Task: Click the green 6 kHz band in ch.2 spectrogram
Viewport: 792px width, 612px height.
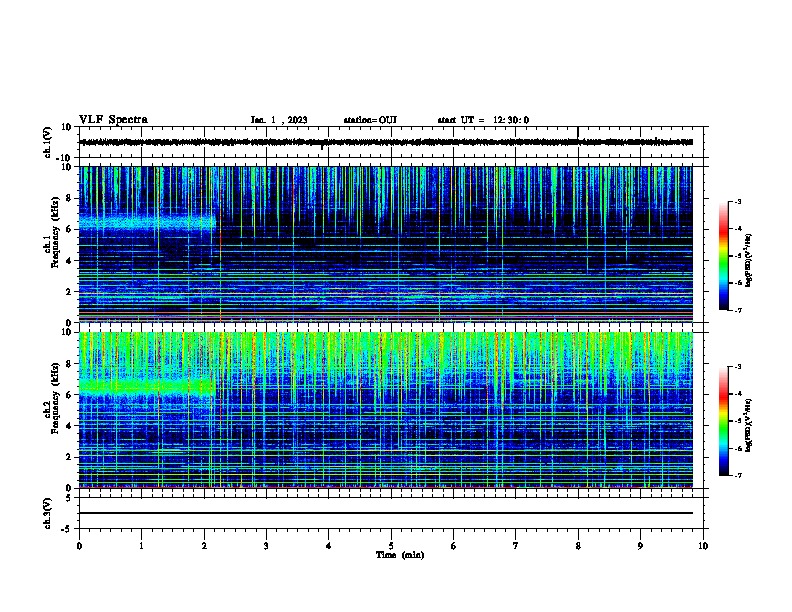Action: 147,387
